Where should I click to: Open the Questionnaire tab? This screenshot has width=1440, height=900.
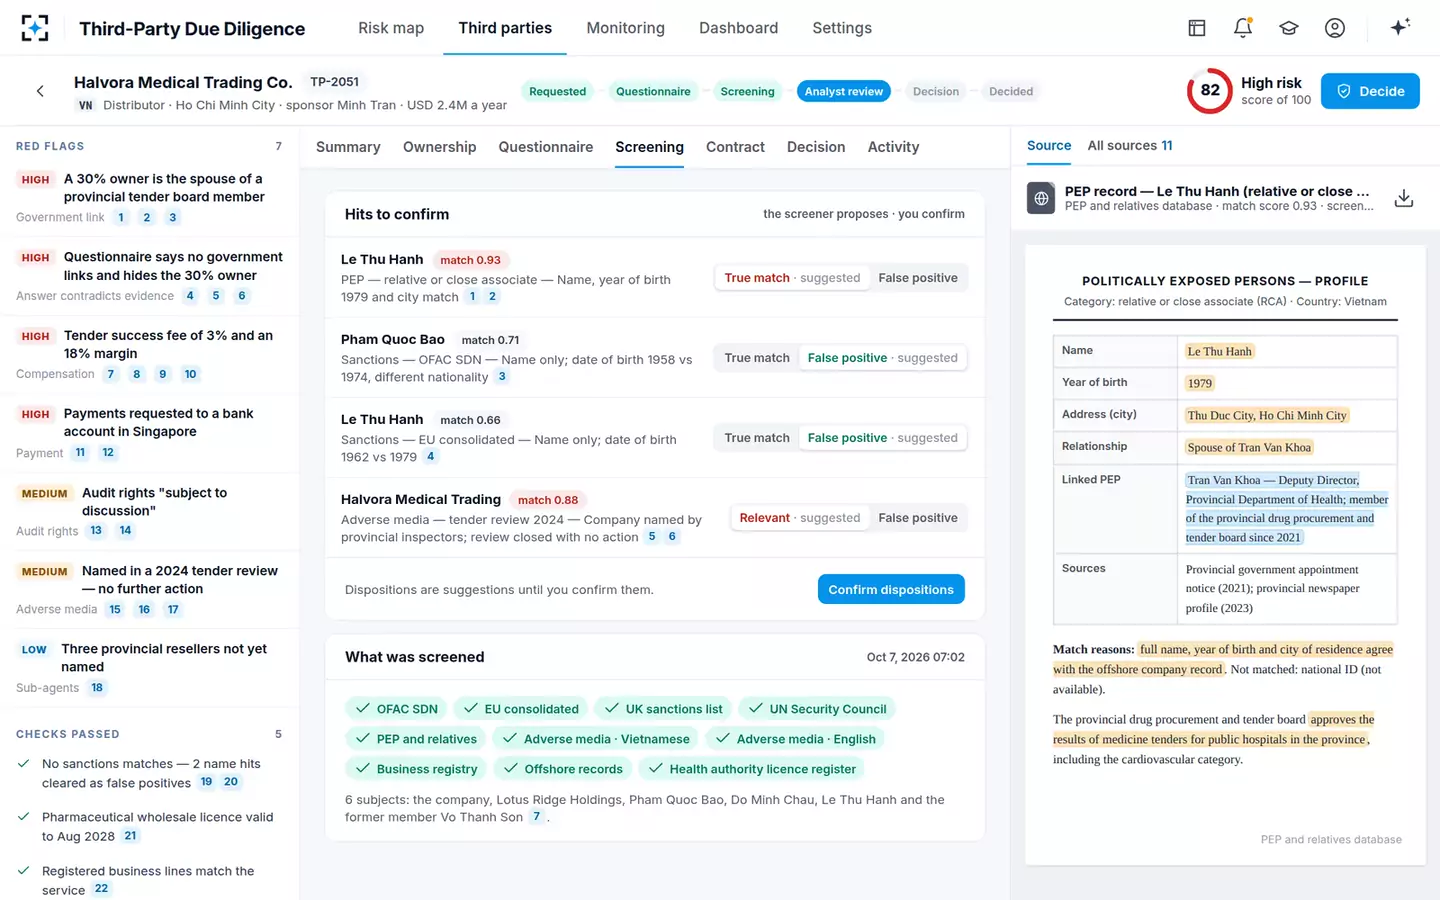tap(545, 147)
